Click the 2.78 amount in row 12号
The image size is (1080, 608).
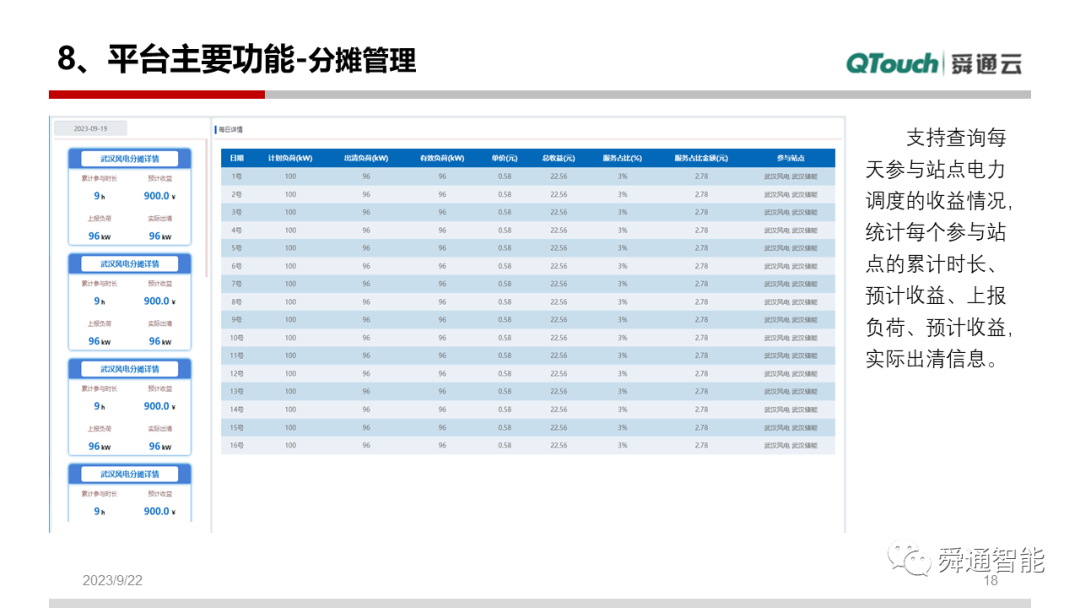click(x=700, y=373)
